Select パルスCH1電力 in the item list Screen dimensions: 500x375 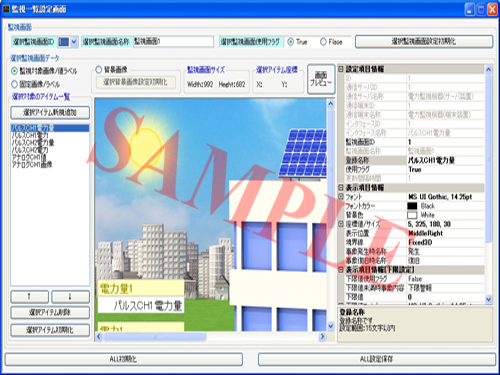(30, 135)
